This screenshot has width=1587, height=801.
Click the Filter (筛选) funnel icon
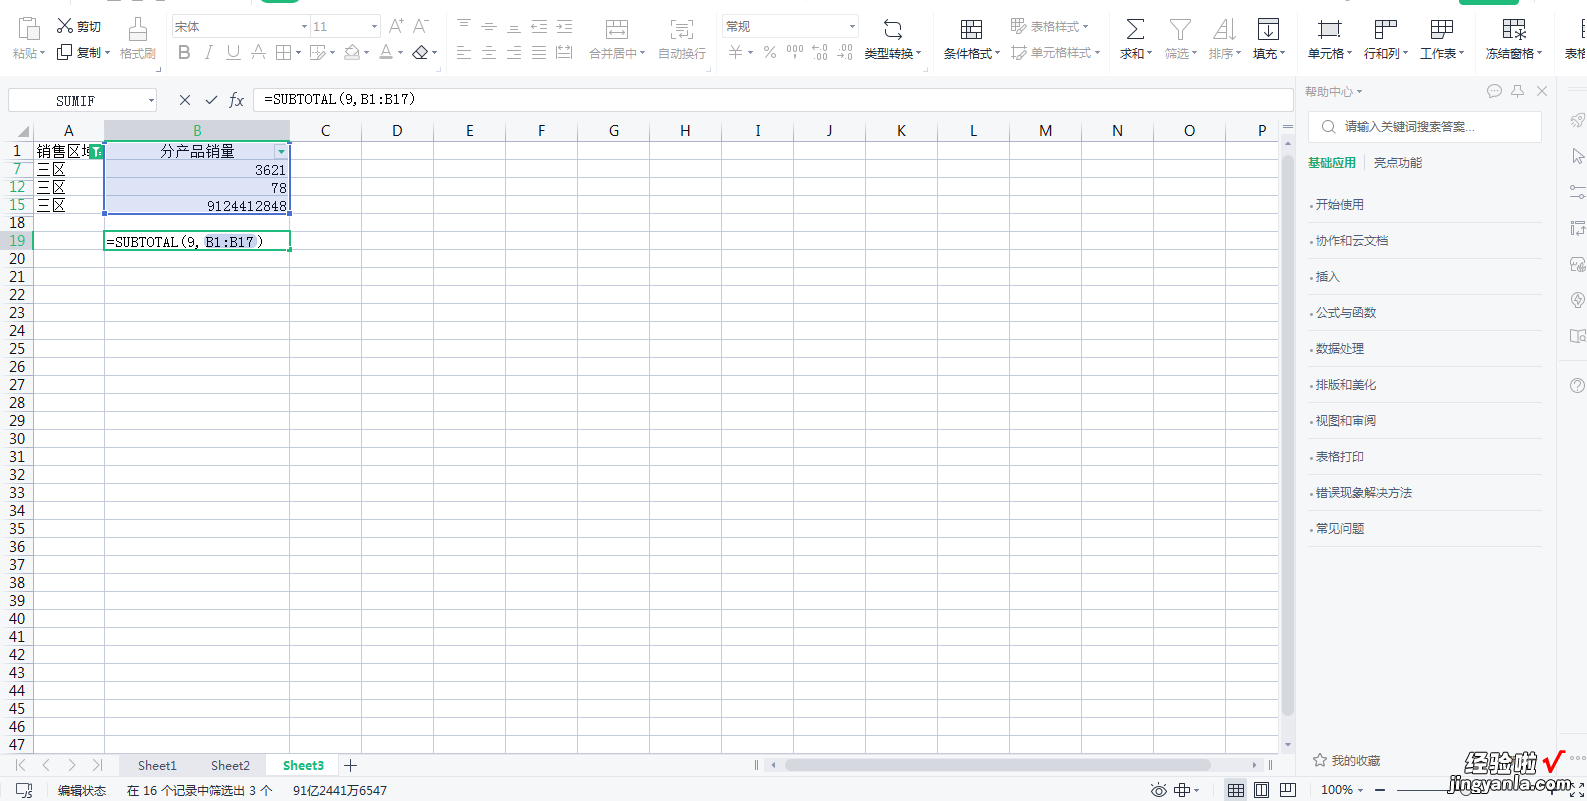tap(1180, 29)
